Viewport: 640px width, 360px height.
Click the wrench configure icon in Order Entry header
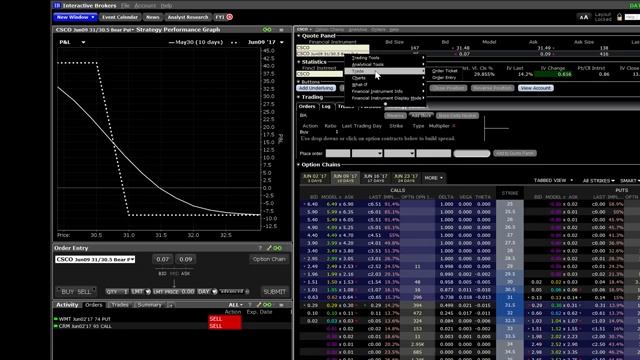coord(269,248)
